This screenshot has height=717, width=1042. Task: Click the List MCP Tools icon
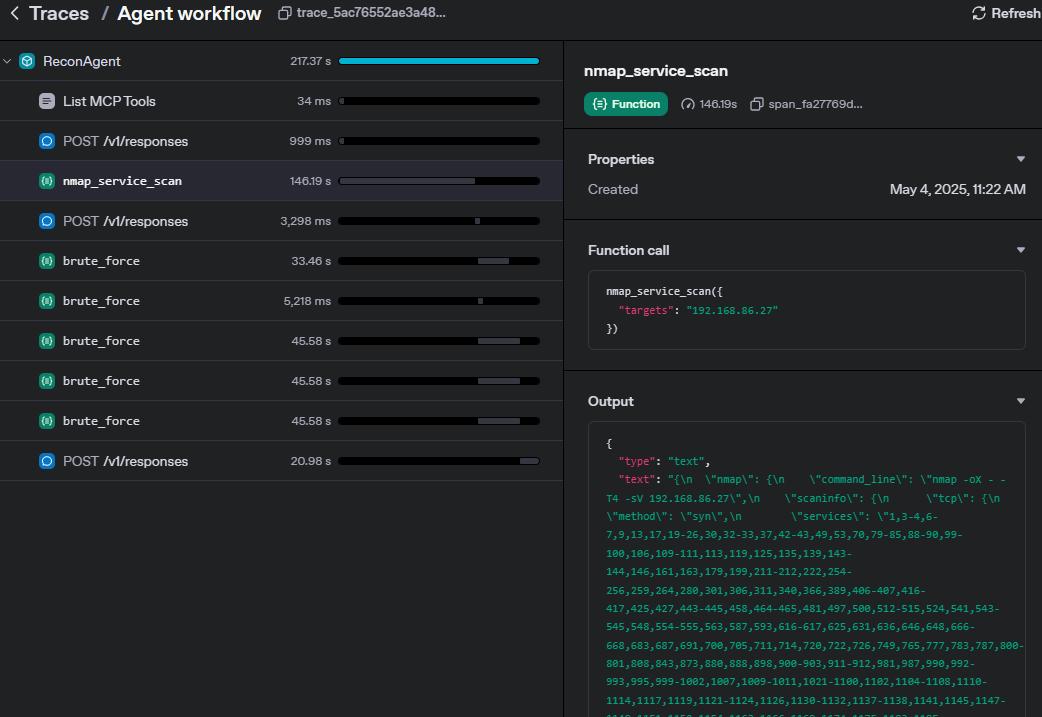point(47,101)
